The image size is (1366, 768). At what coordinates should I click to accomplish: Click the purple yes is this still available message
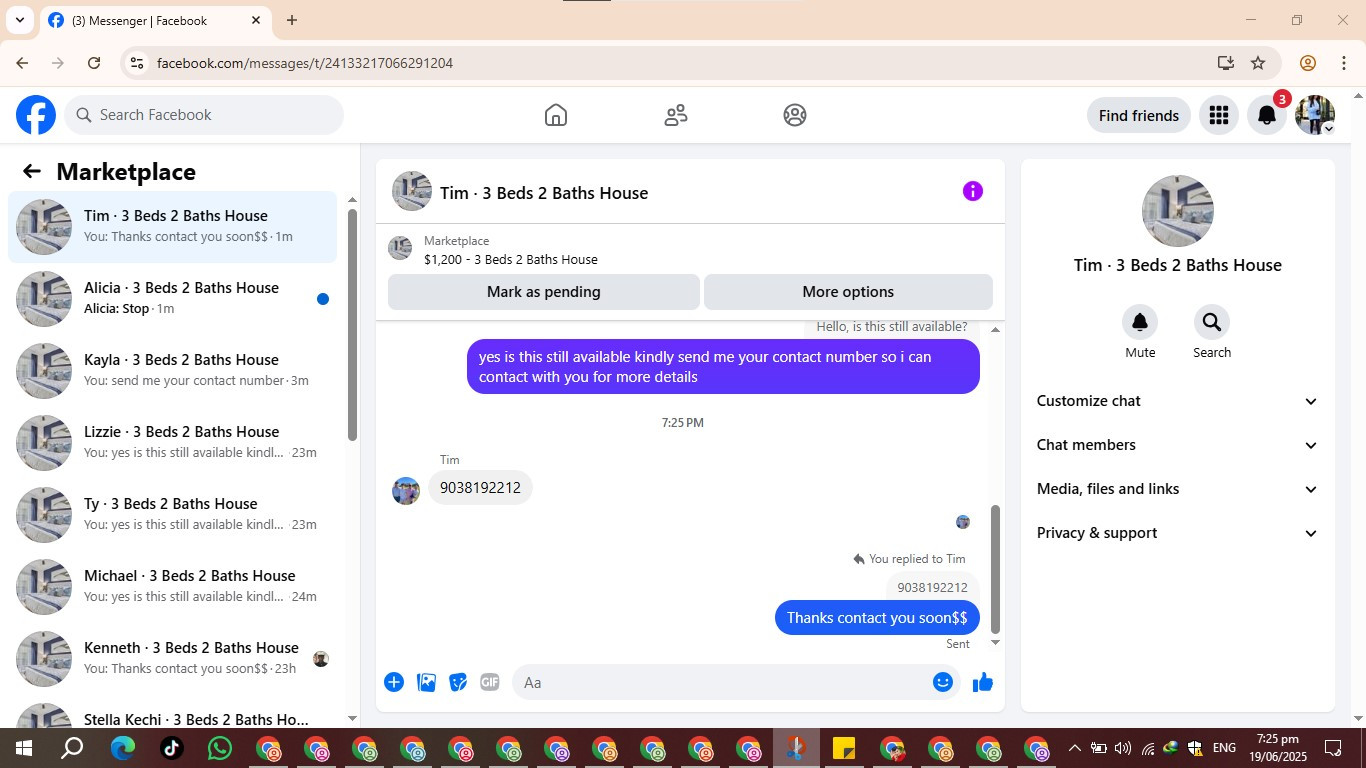coord(723,367)
